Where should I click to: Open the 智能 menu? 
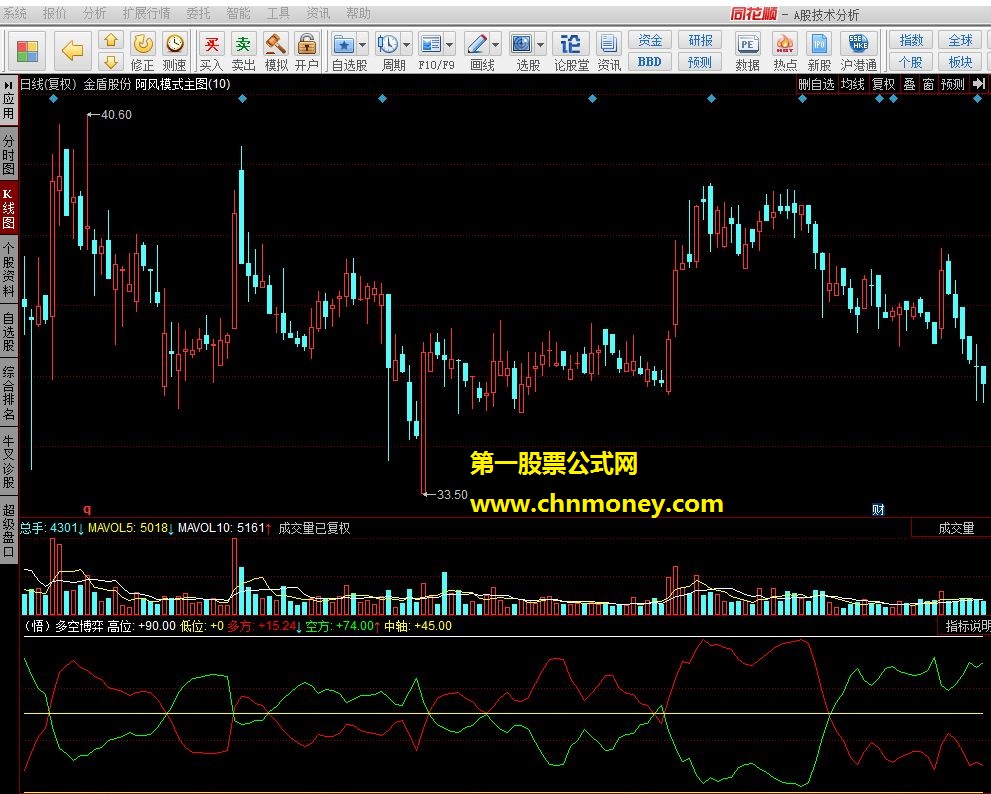click(x=238, y=13)
